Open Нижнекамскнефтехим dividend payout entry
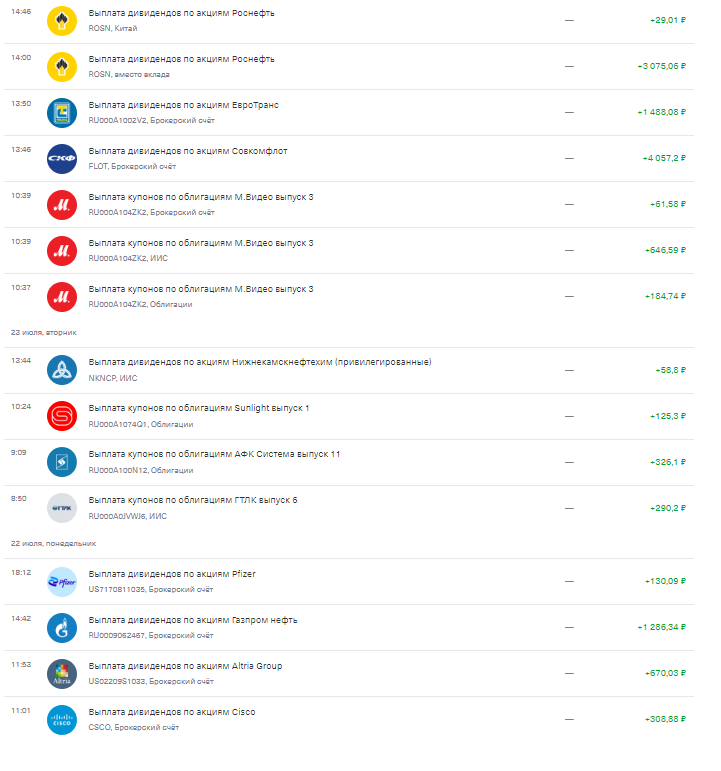This screenshot has height=771, width=721. coord(349,370)
